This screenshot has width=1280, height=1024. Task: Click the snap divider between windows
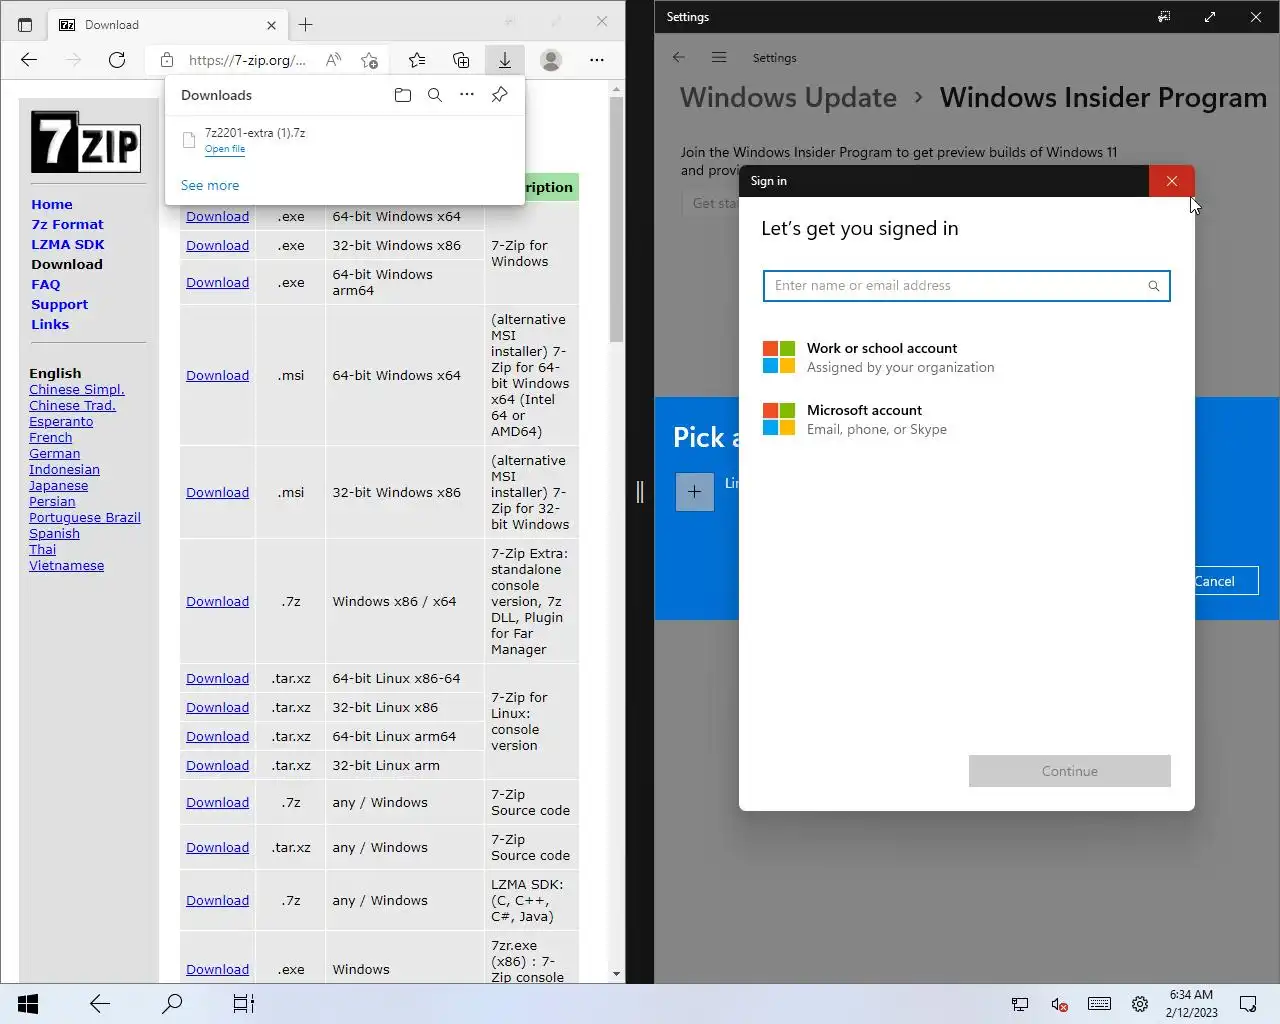click(640, 491)
